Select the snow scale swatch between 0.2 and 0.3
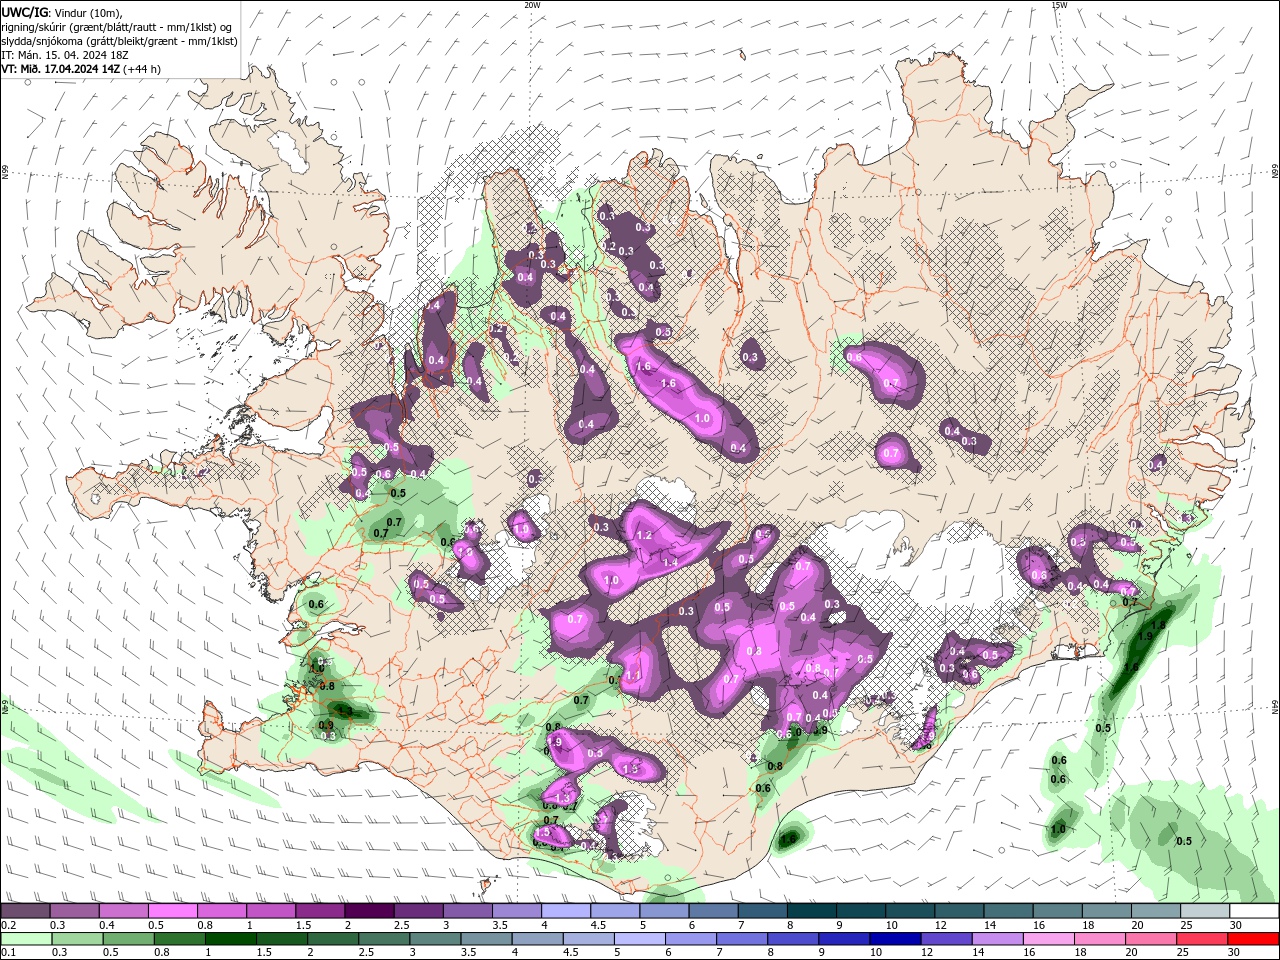1280x960 pixels. tap(25, 911)
